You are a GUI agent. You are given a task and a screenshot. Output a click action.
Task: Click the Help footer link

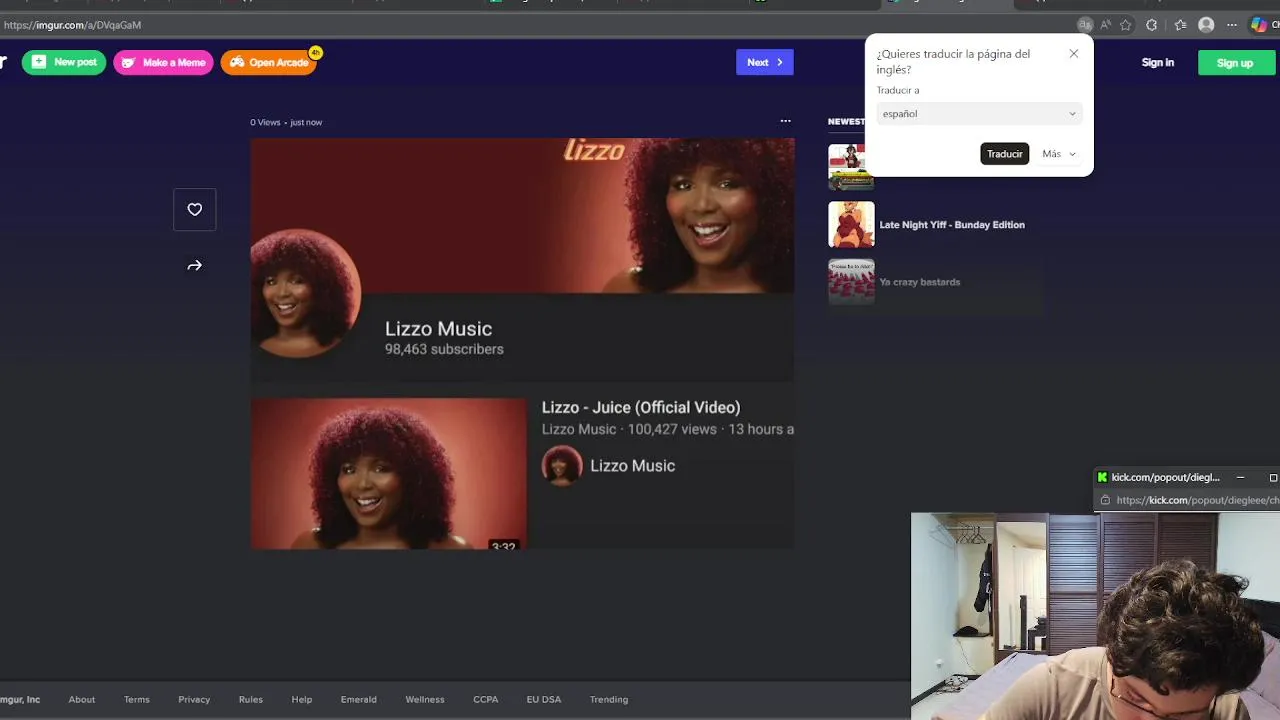point(302,700)
